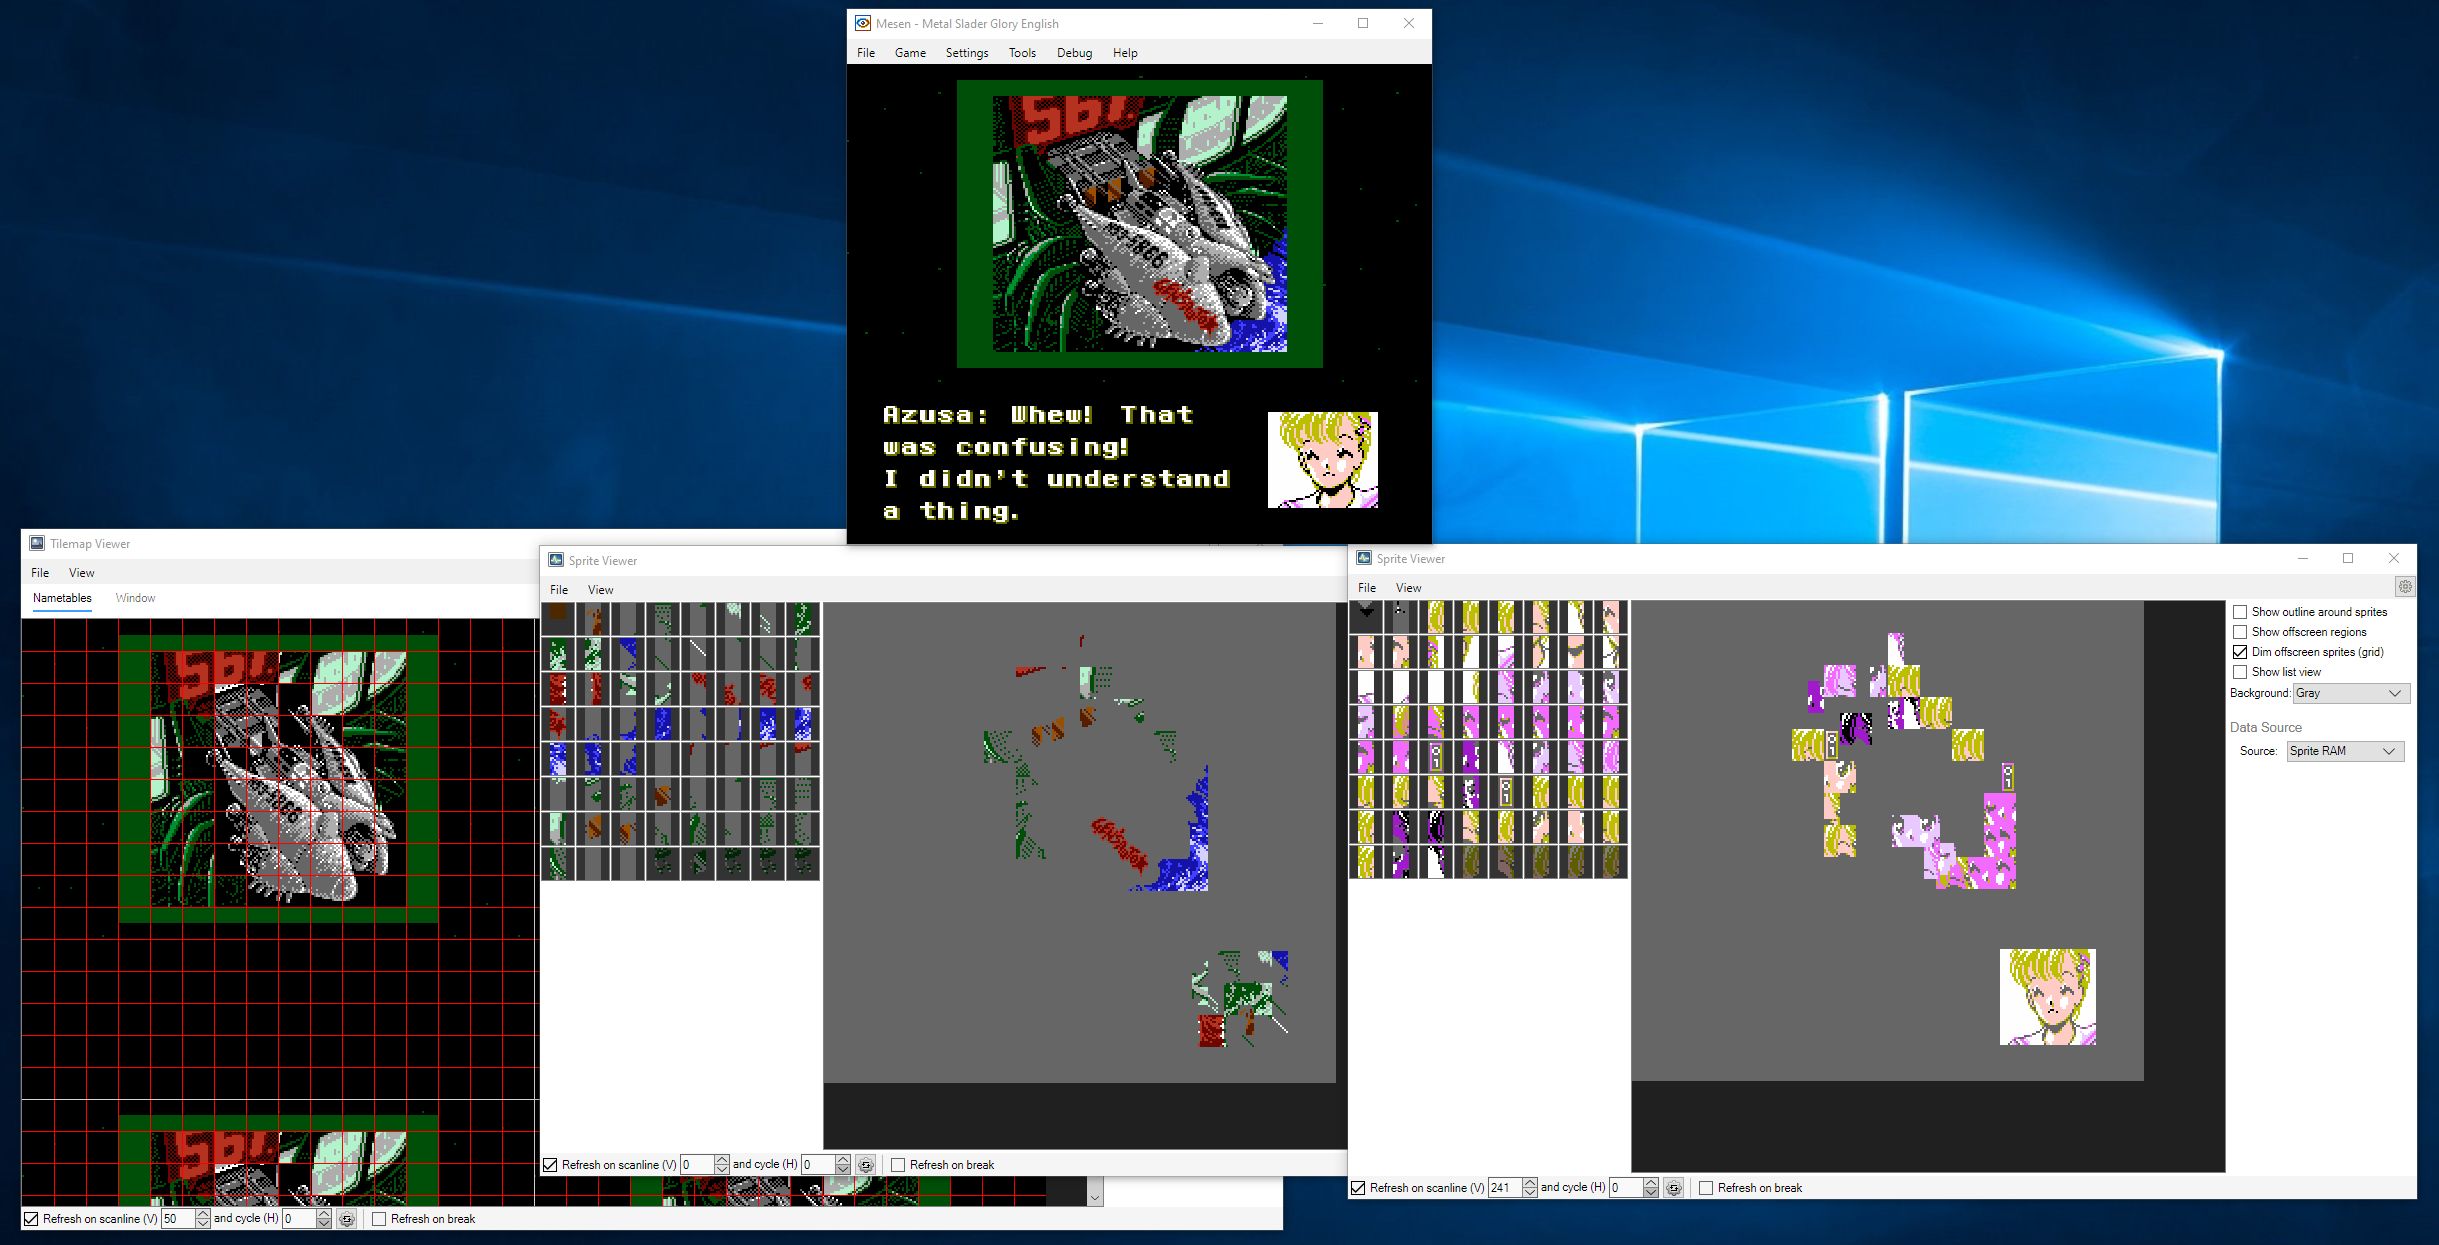This screenshot has width=2439, height=1245.
Task: Uncheck Dim offscreen sprites (grid)
Action: [2240, 652]
